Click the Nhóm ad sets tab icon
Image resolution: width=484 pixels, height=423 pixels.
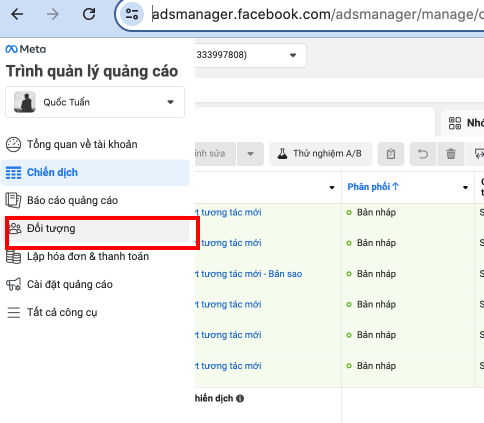(x=455, y=123)
